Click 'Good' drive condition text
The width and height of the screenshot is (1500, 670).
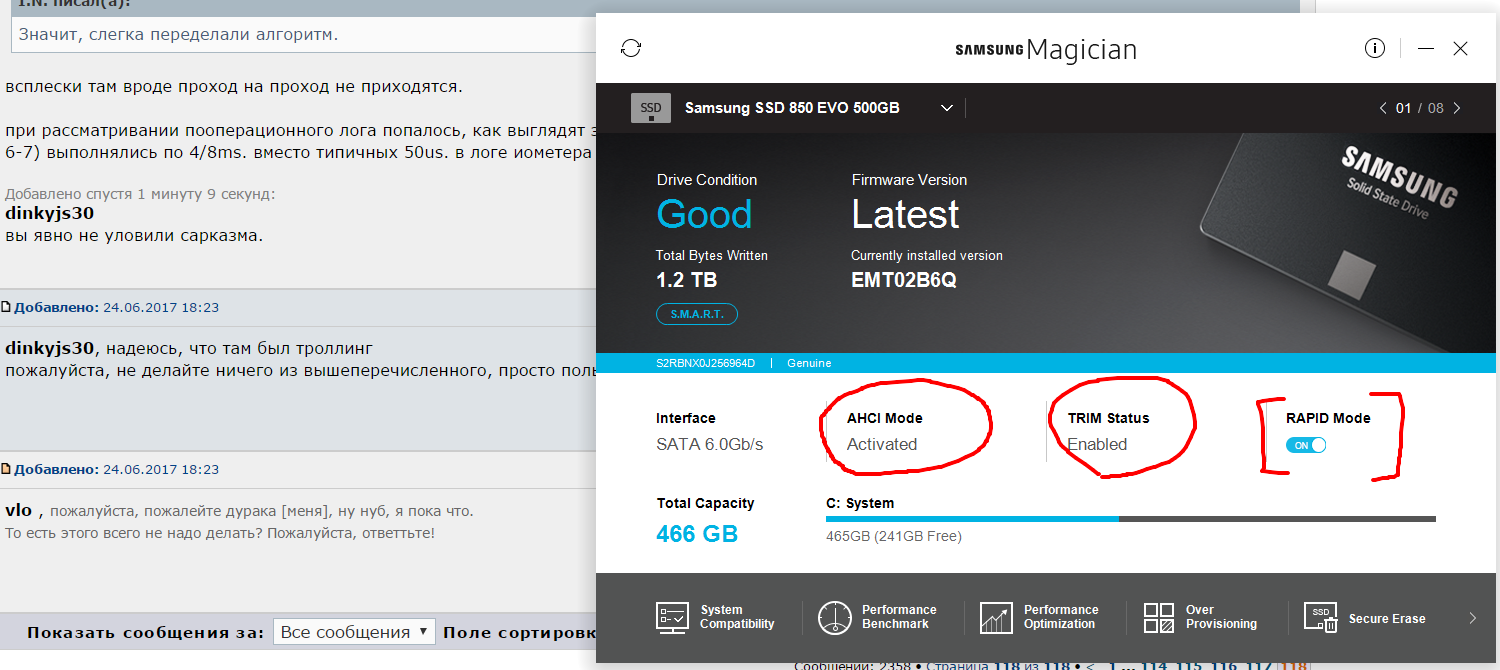coord(704,214)
